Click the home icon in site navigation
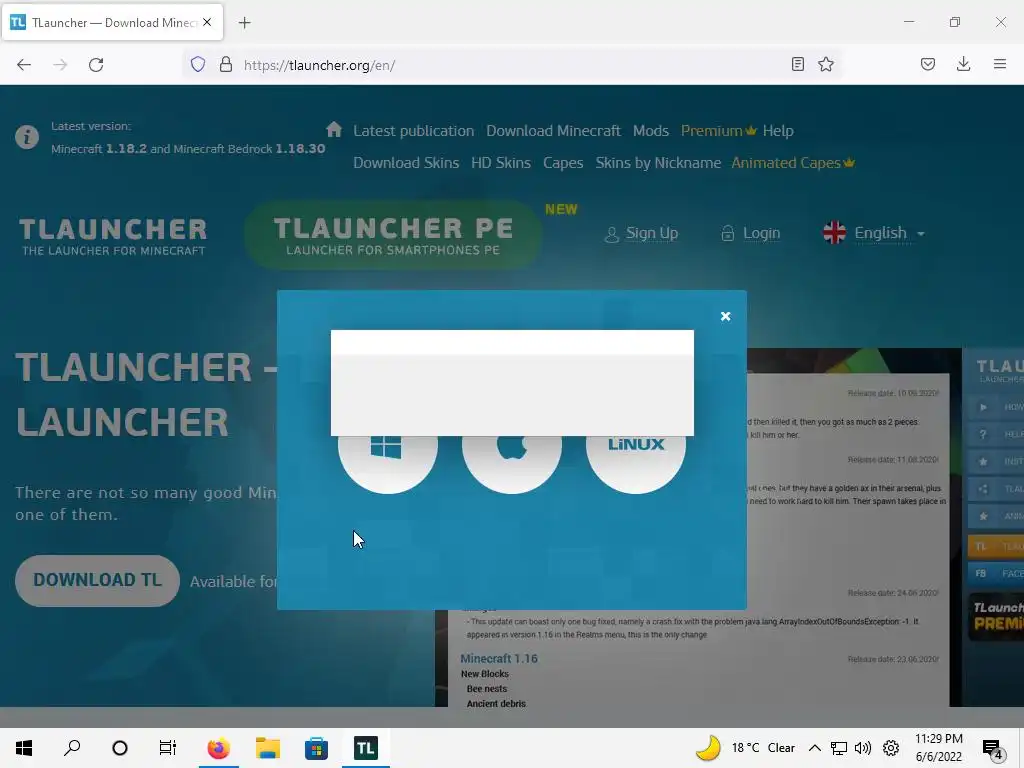This screenshot has width=1024, height=768. coord(334,129)
